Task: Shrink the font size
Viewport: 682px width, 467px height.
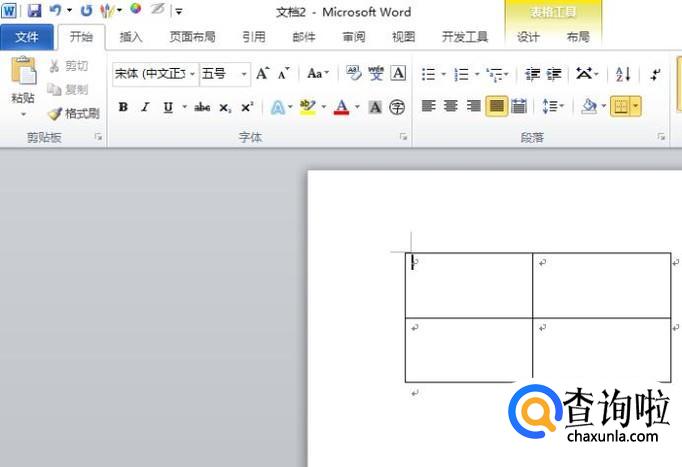Action: (x=284, y=73)
